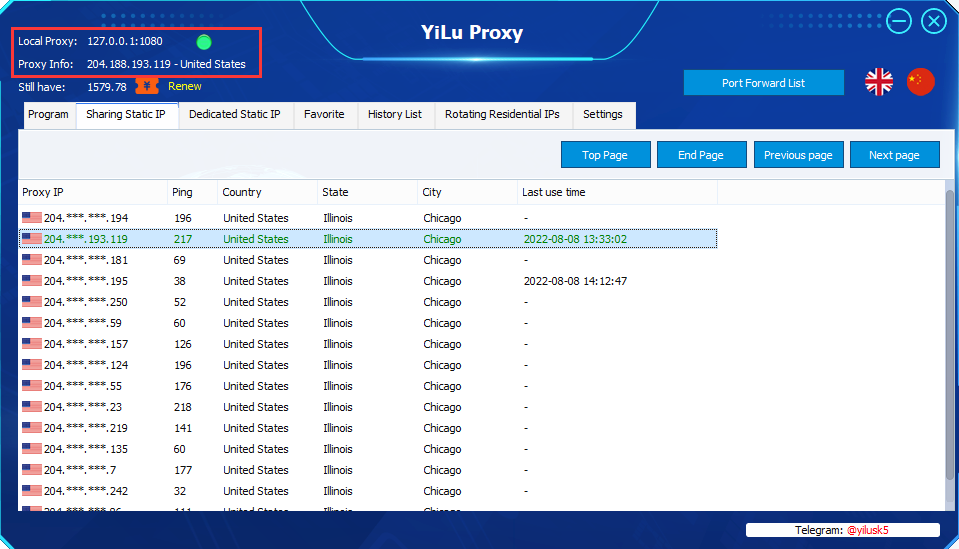
Task: Sort by Country column header
Action: coord(267,192)
